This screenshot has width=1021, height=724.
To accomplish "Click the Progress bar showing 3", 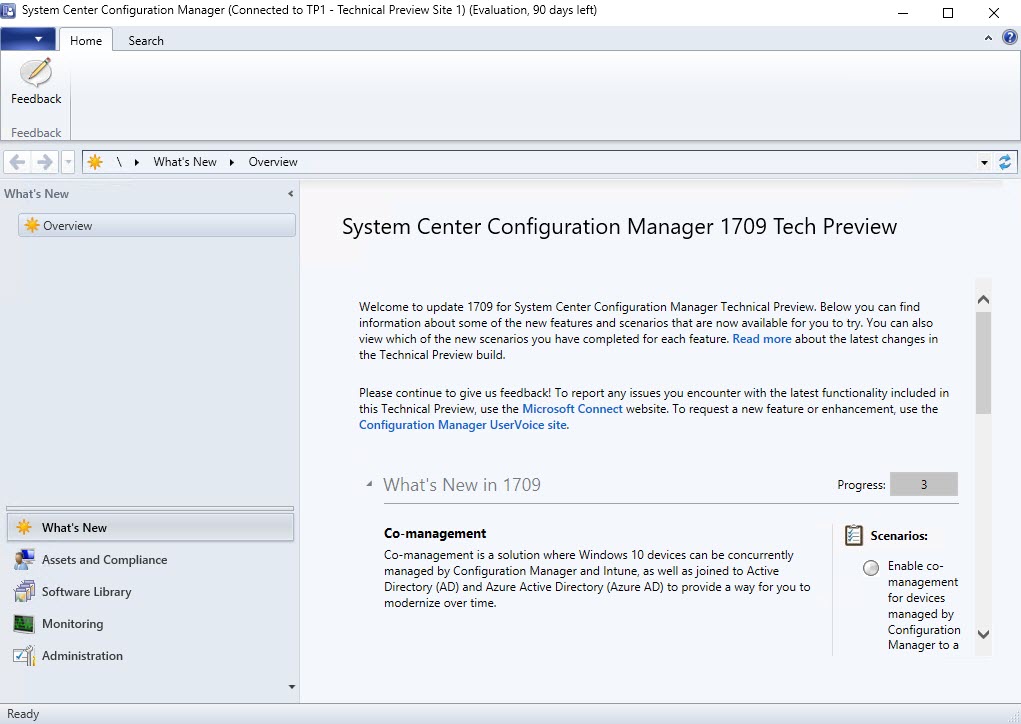I will 923,484.
